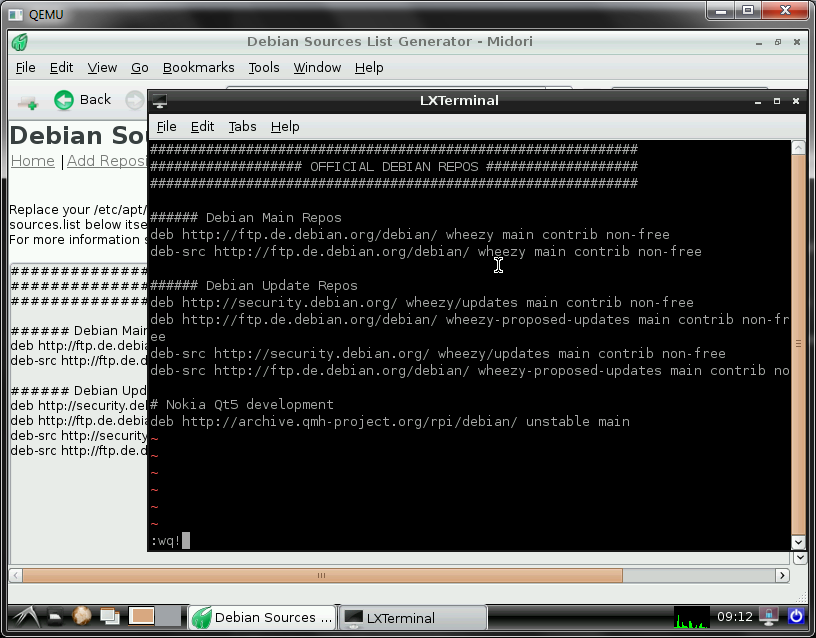816x638 pixels.
Task: Maximize the LXTerminal window
Action: [776, 101]
